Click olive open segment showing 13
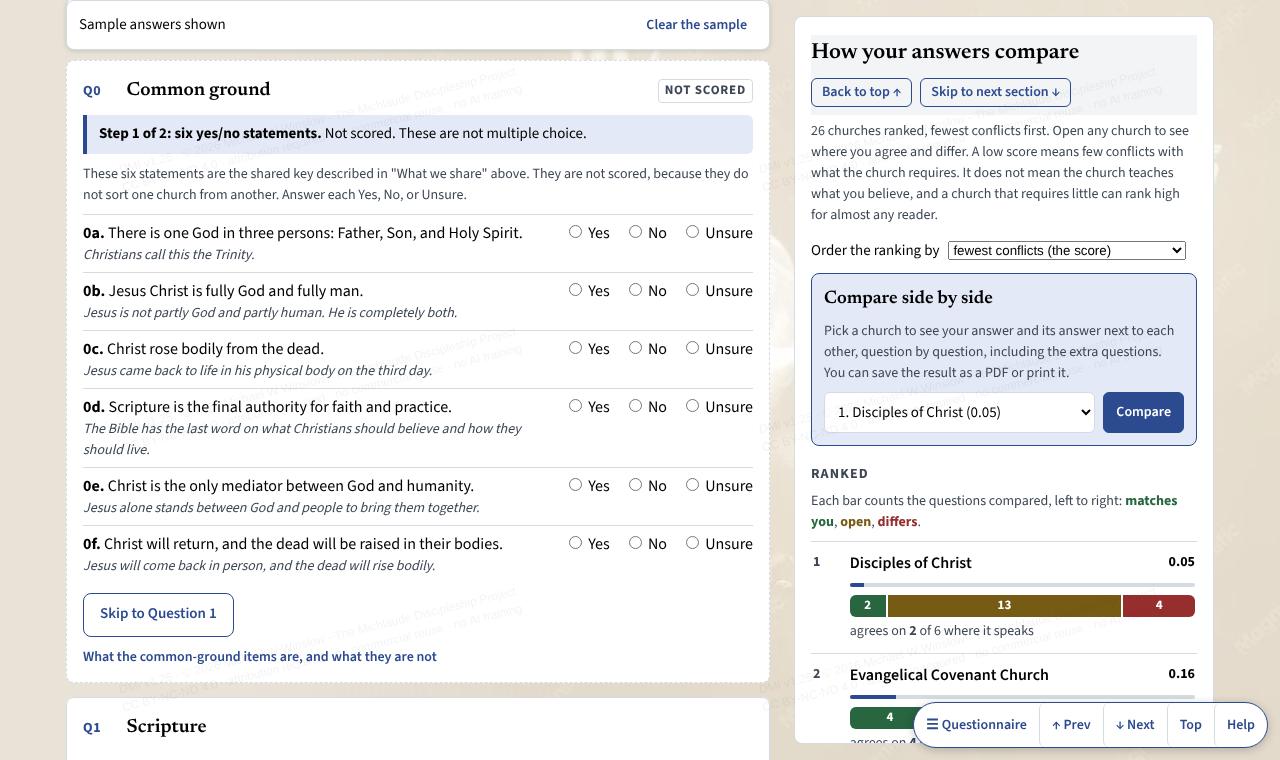1280x760 pixels. click(x=1004, y=605)
